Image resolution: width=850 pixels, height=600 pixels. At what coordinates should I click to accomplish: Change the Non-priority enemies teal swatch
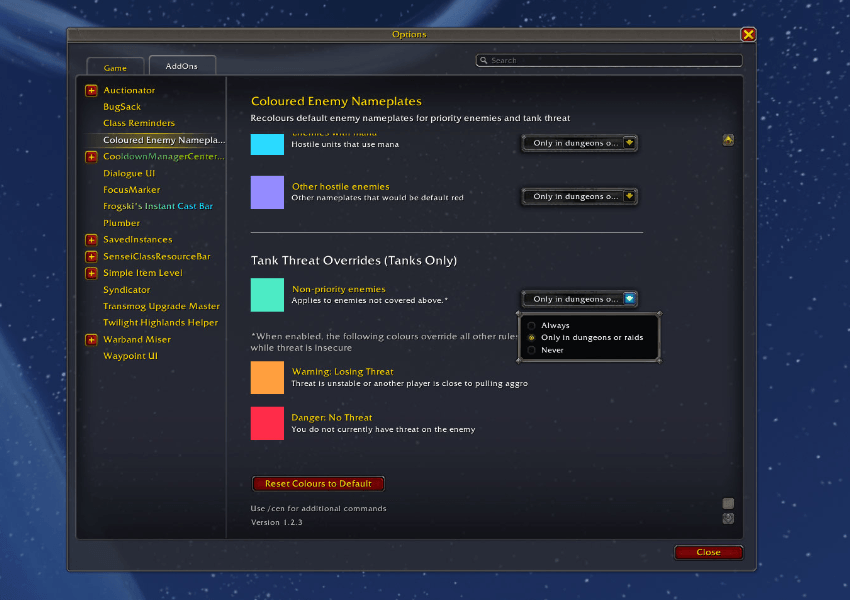(x=267, y=295)
